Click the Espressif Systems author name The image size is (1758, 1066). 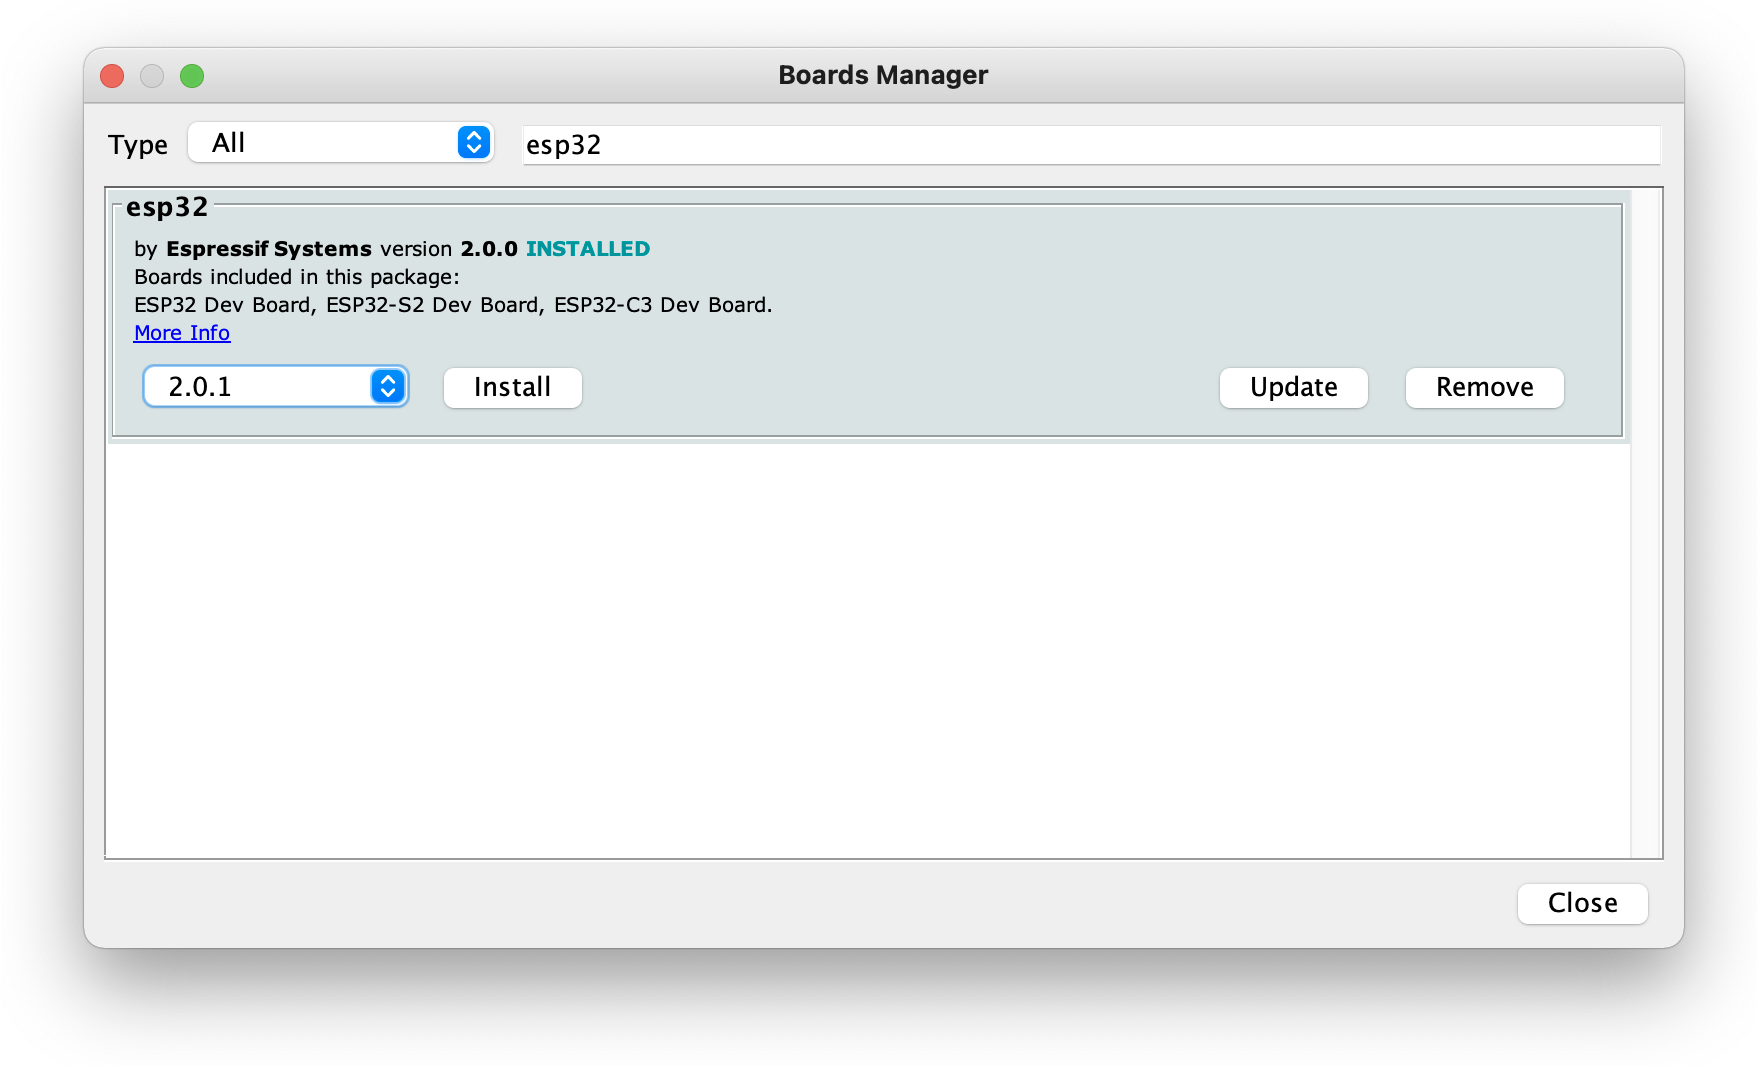pyautogui.click(x=269, y=249)
